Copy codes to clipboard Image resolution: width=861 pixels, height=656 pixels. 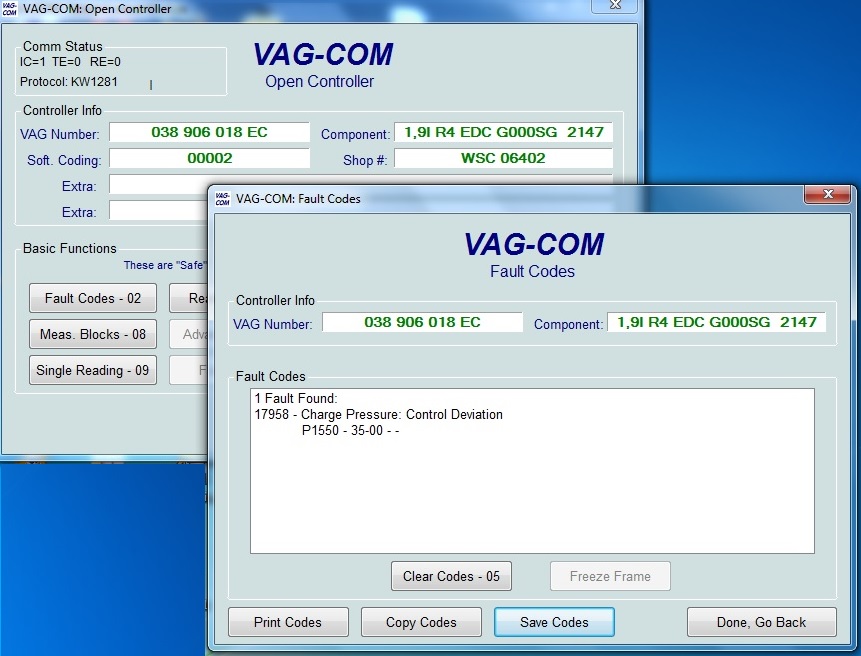pos(421,622)
